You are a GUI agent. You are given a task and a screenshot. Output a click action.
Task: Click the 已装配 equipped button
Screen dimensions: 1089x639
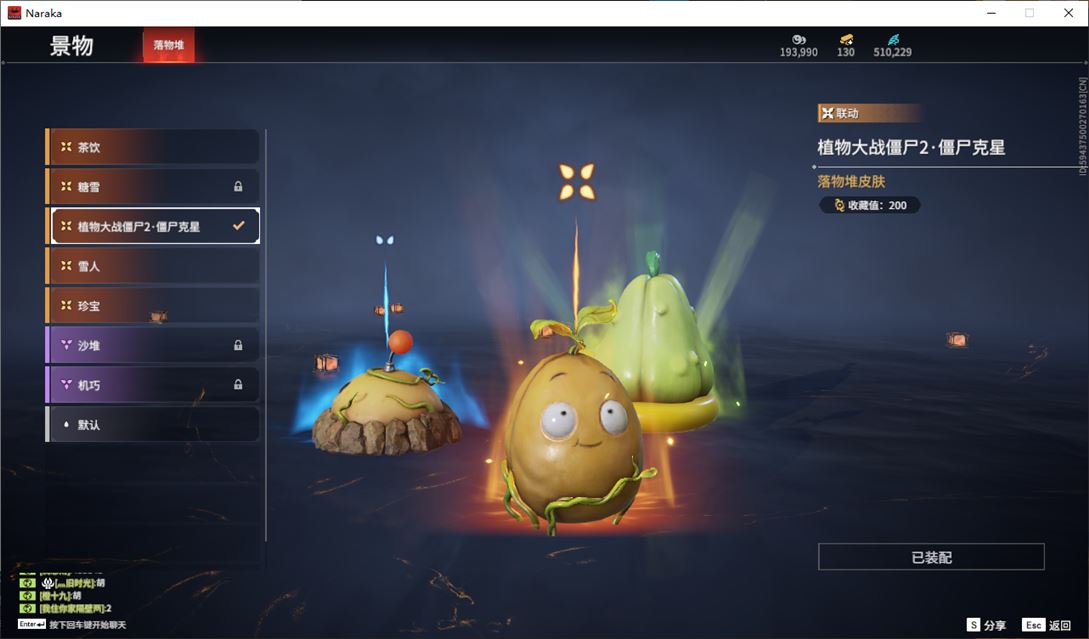pyautogui.click(x=931, y=557)
